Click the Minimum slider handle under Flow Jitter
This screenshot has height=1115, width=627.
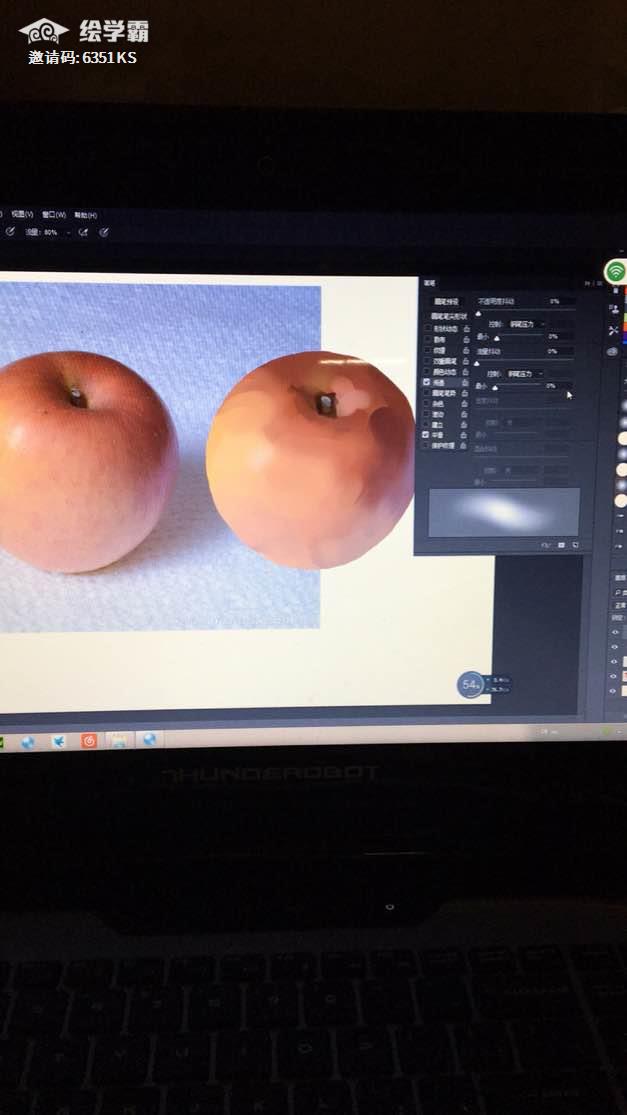tap(495, 388)
